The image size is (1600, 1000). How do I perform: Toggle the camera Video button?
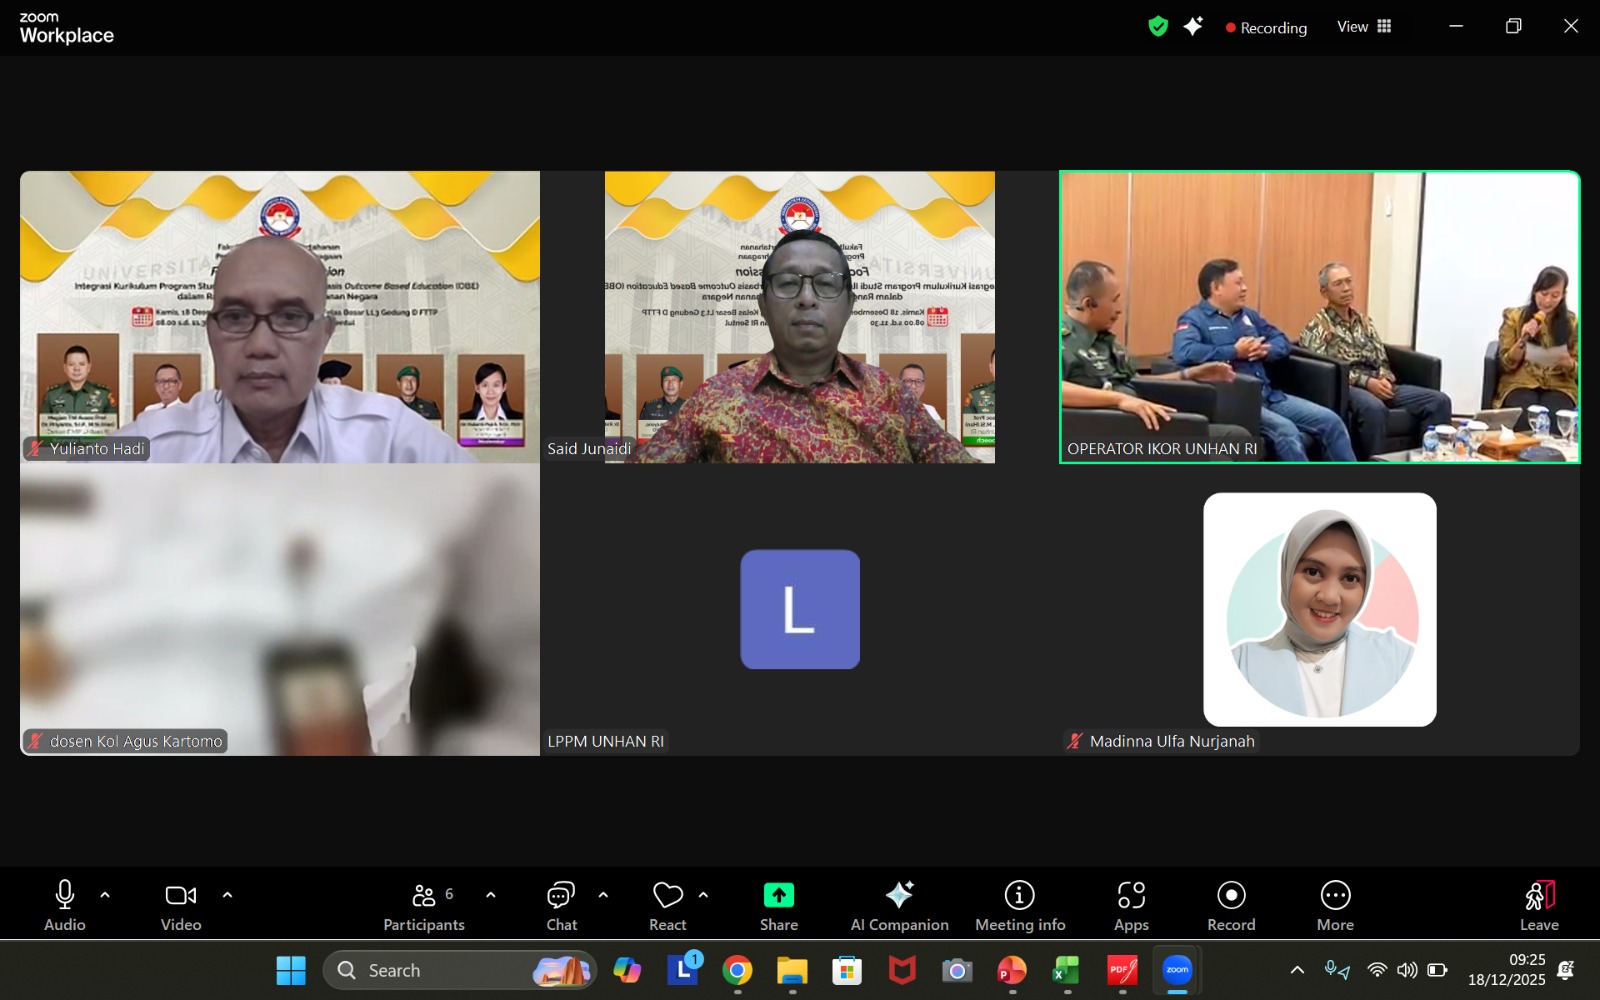pyautogui.click(x=181, y=895)
